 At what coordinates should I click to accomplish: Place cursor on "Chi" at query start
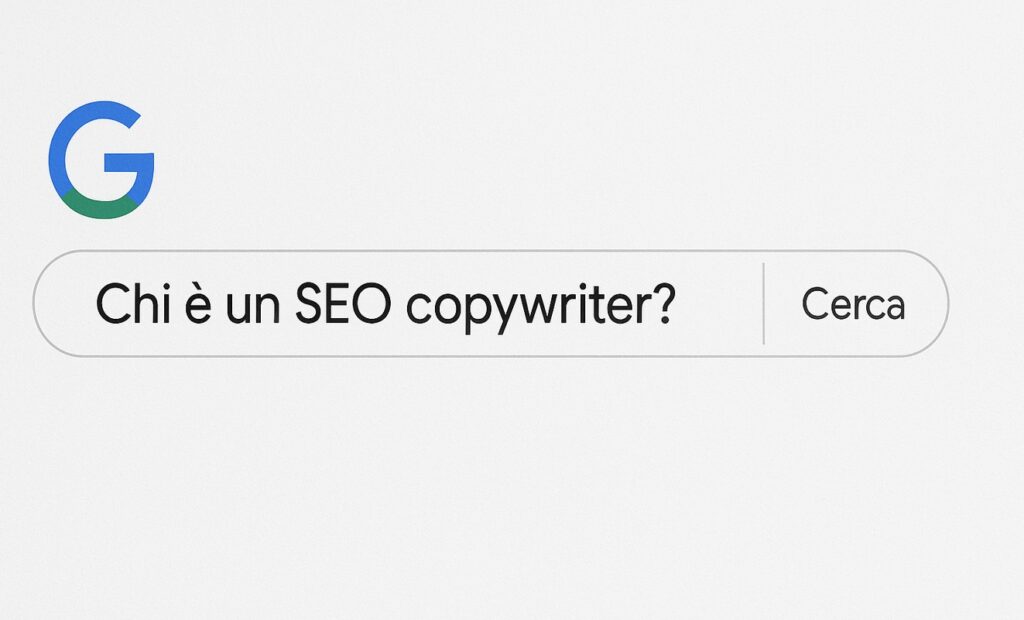pyautogui.click(x=126, y=304)
